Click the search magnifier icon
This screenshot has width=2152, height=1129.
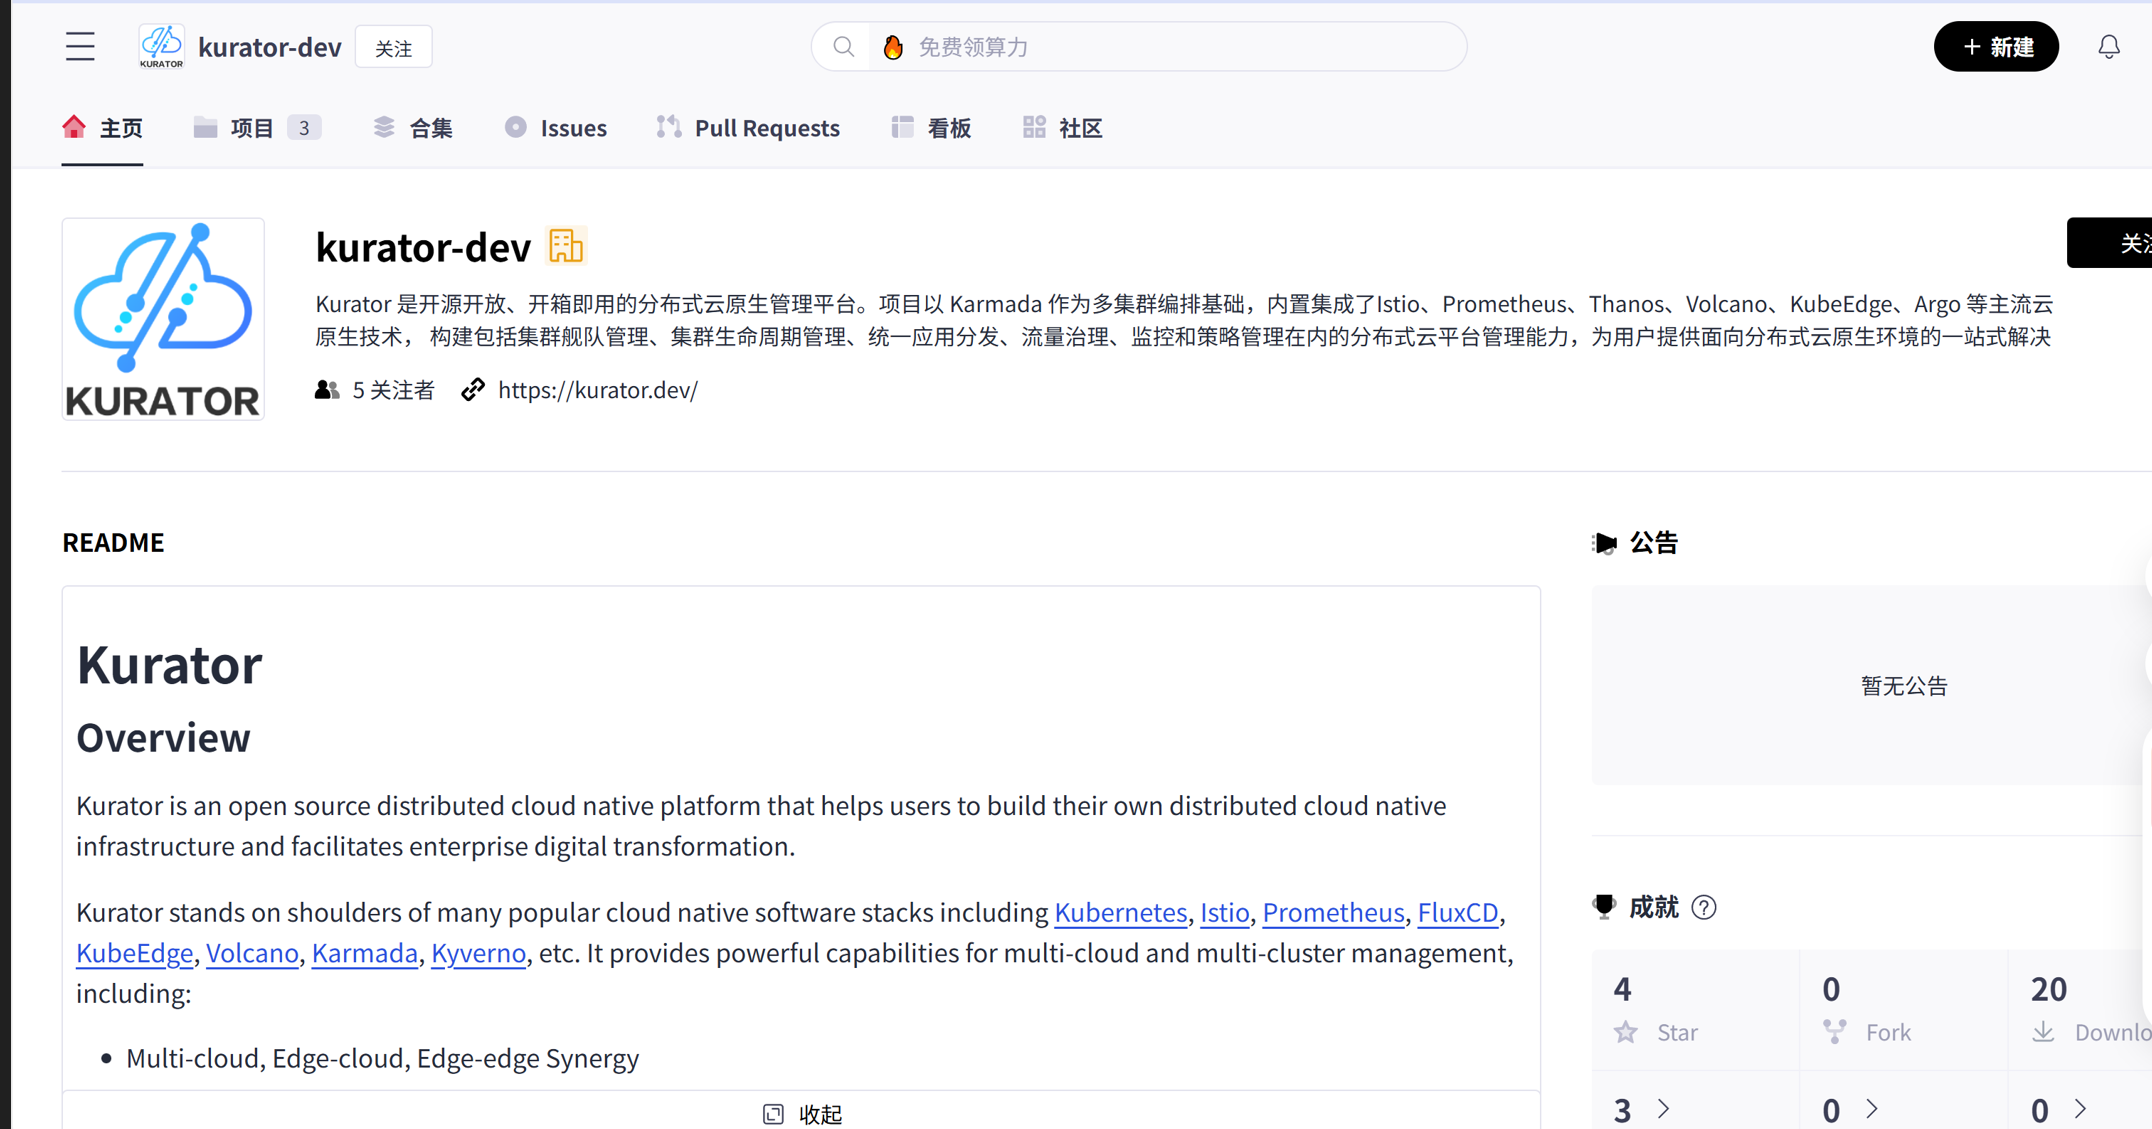click(843, 46)
